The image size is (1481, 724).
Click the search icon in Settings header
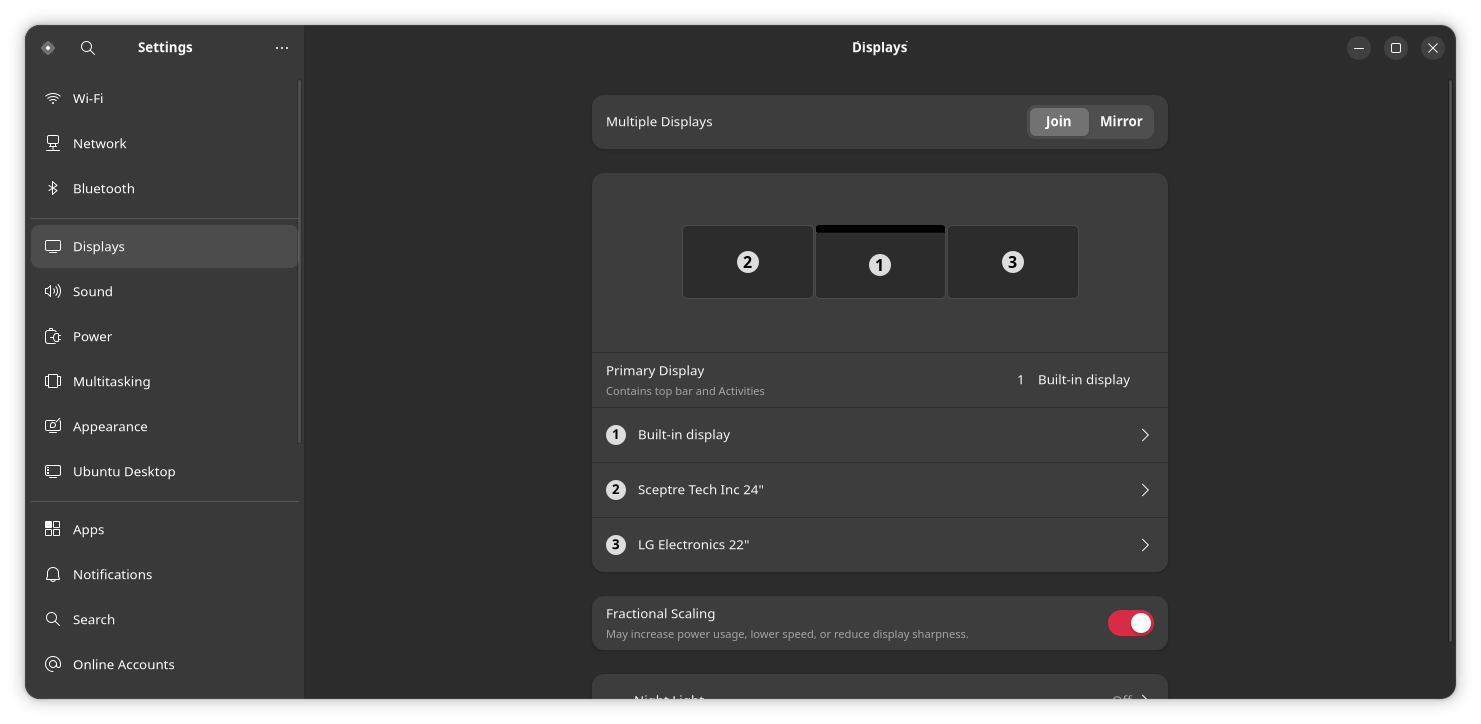(88, 48)
